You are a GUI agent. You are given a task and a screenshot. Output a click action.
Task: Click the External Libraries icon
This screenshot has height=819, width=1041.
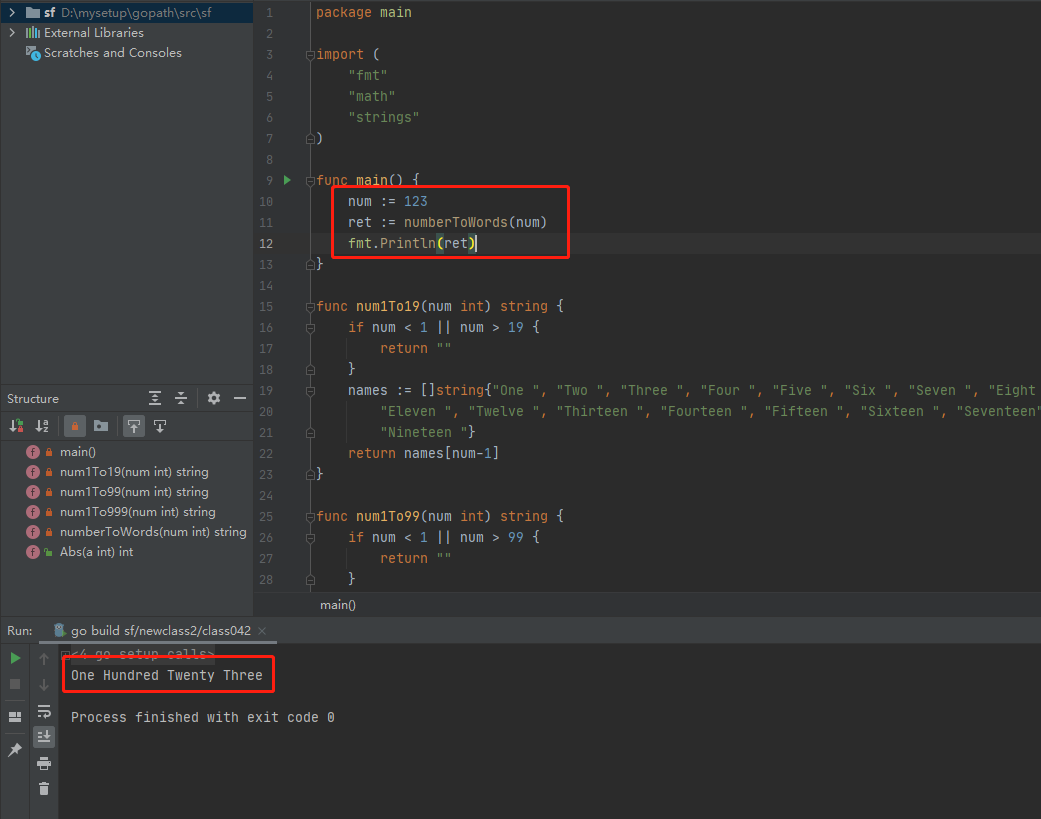(33, 33)
